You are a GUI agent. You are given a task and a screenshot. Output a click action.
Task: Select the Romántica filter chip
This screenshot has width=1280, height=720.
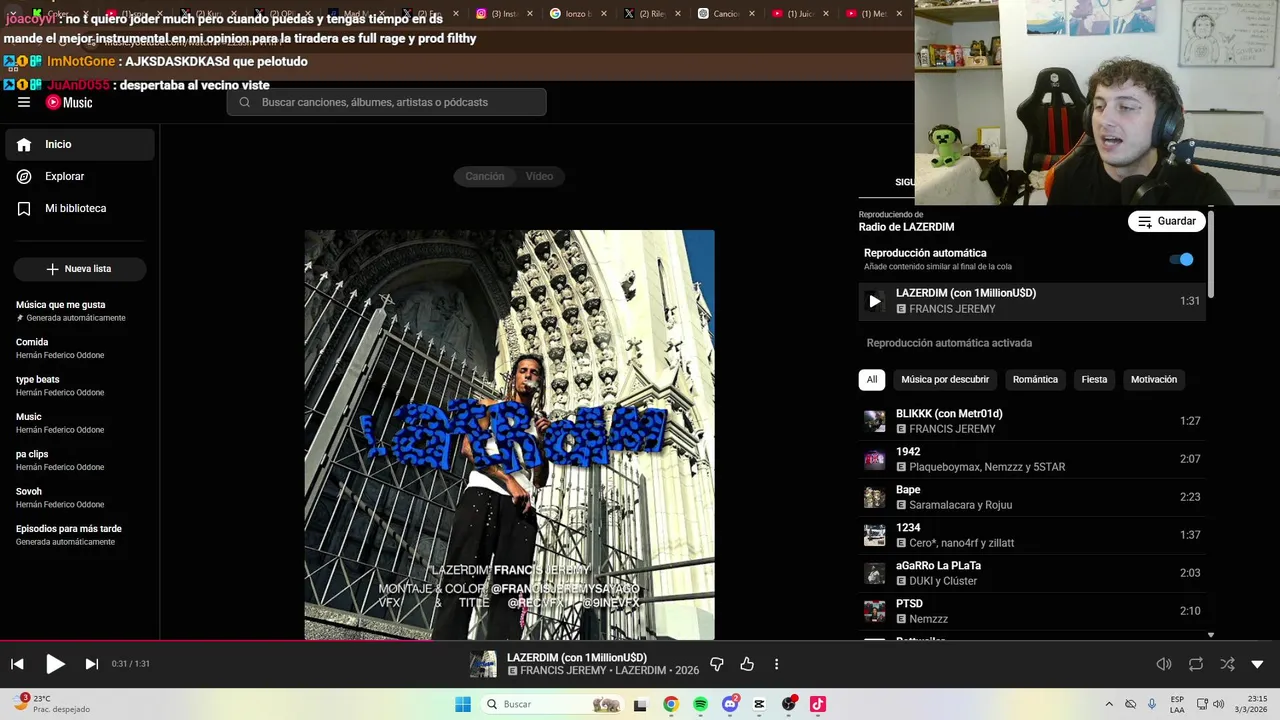pos(1035,380)
